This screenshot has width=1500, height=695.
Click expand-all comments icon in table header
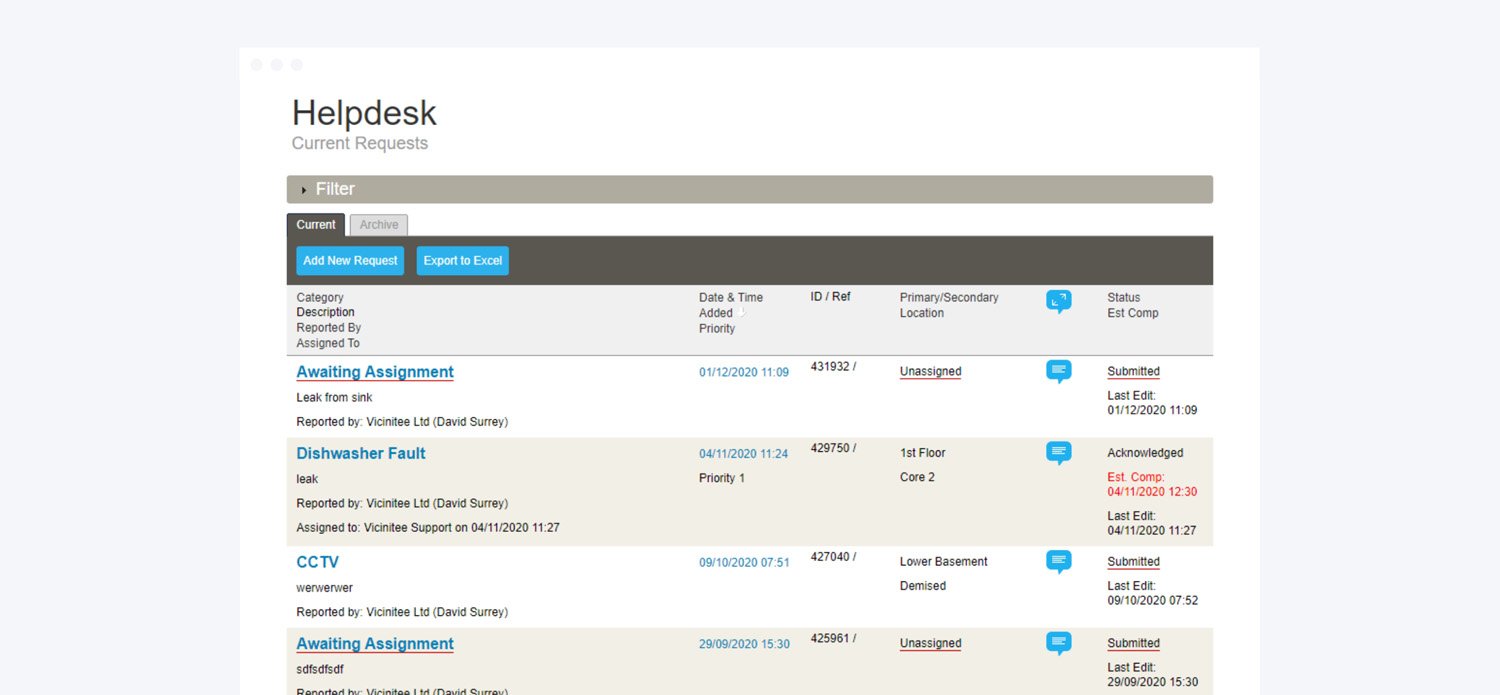click(x=1058, y=301)
